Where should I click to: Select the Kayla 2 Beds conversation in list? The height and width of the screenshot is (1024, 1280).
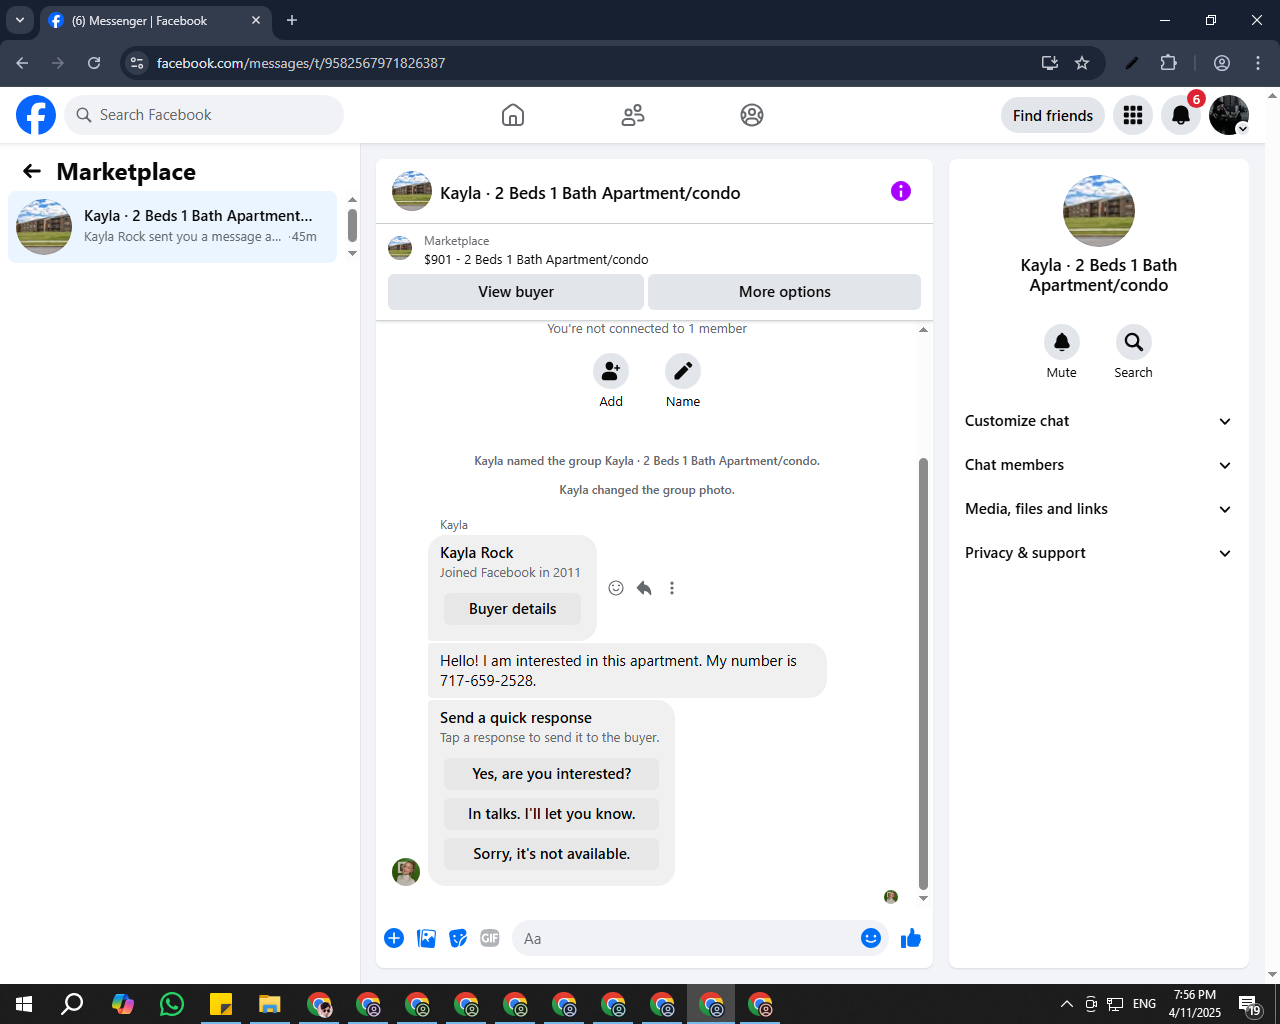tap(173, 227)
